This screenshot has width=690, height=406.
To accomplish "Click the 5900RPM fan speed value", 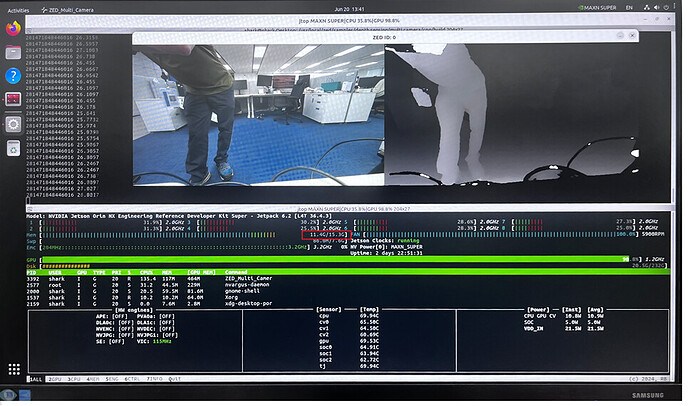I will (653, 234).
